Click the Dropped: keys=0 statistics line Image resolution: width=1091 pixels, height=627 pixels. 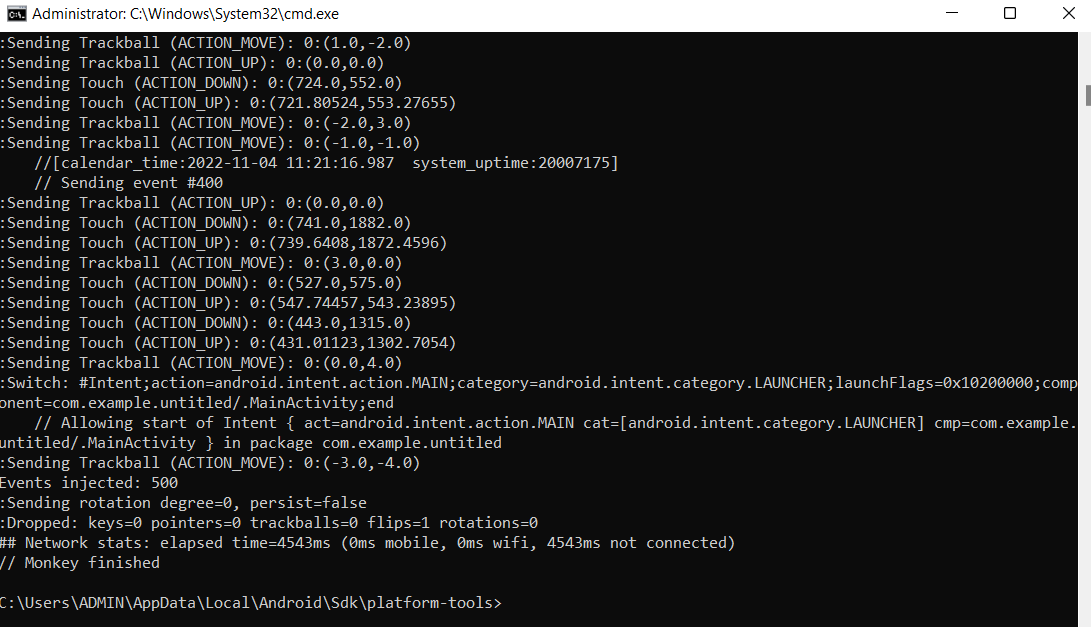[x=269, y=522]
